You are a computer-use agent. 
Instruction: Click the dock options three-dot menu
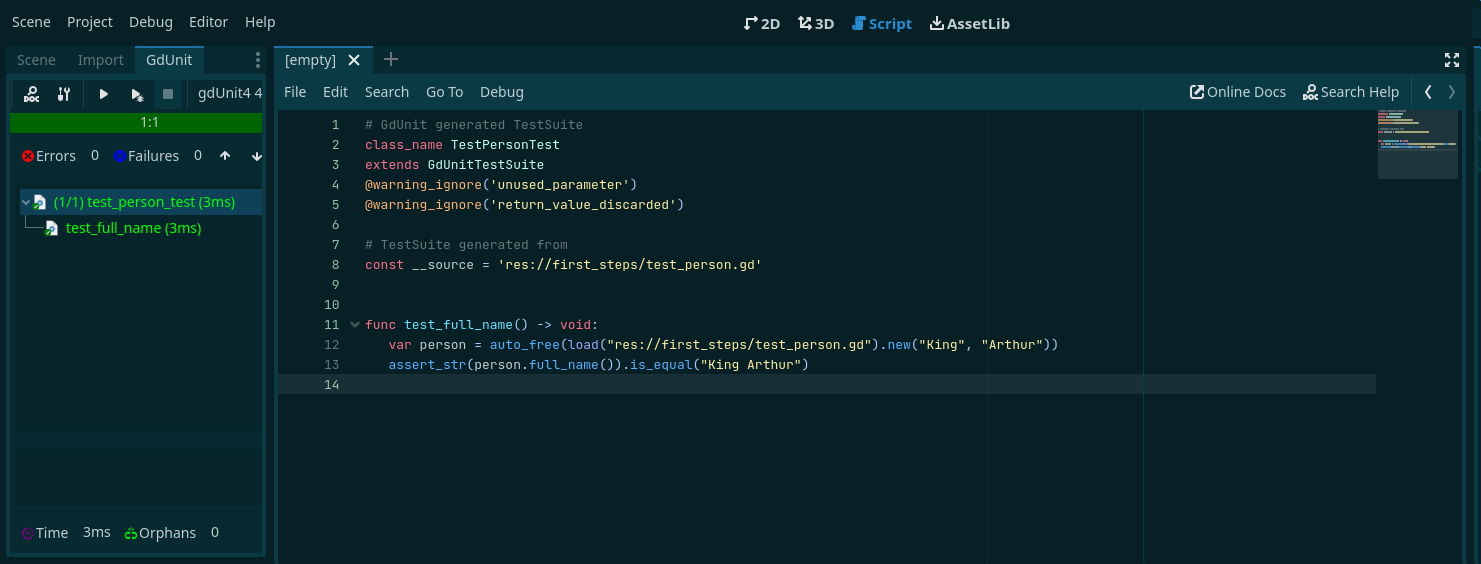(x=257, y=60)
